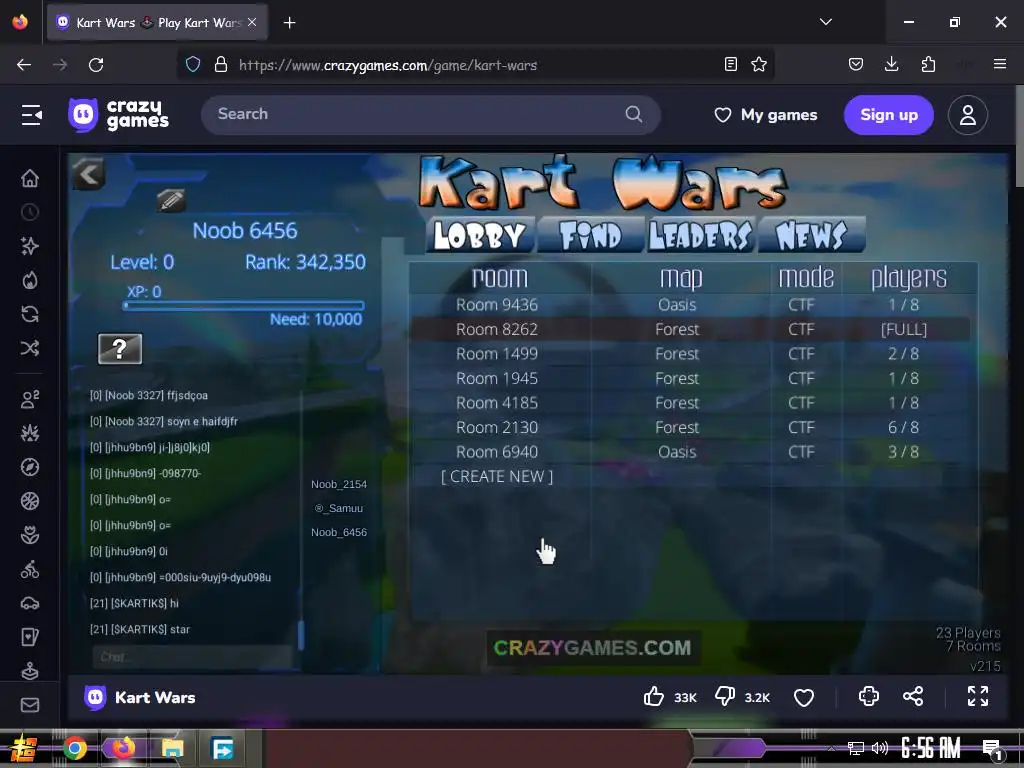The height and width of the screenshot is (768, 1024).
Task: Click the taskbar volume speaker icon
Action: coord(880,748)
